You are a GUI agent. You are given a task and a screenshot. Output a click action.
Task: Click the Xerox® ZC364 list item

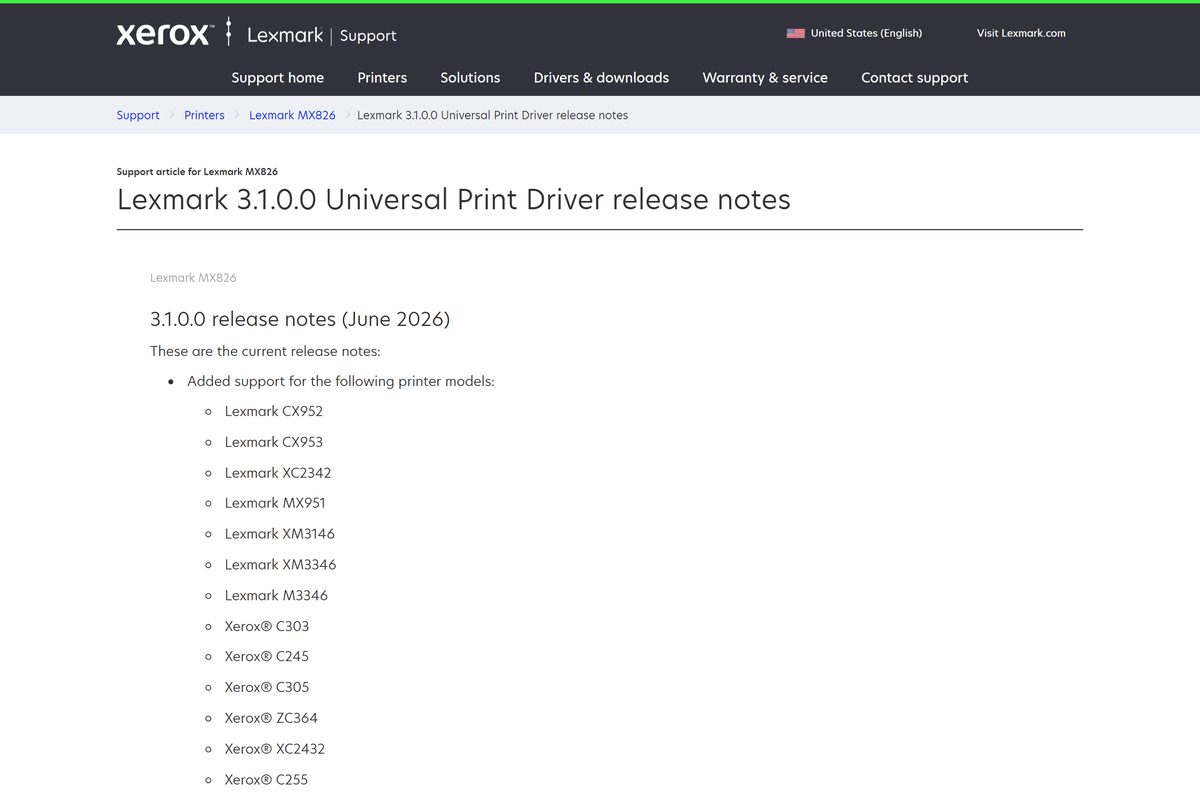271,718
